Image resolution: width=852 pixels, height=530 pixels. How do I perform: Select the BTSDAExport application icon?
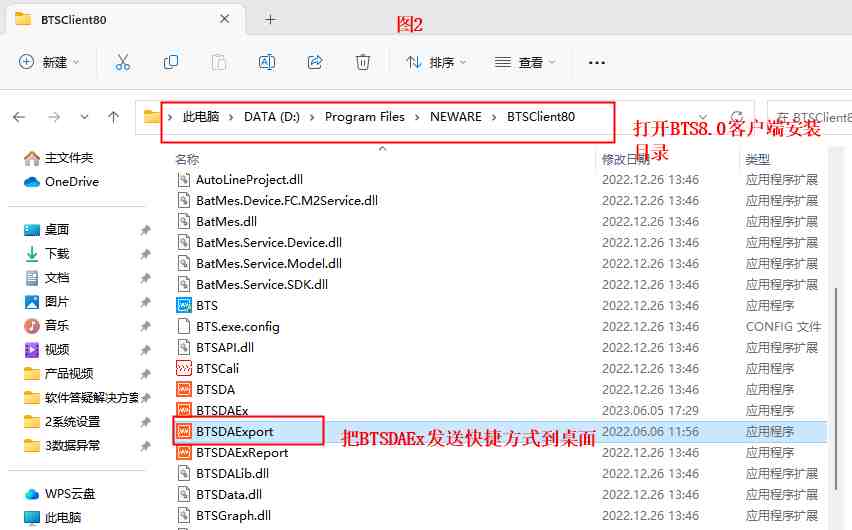click(184, 432)
